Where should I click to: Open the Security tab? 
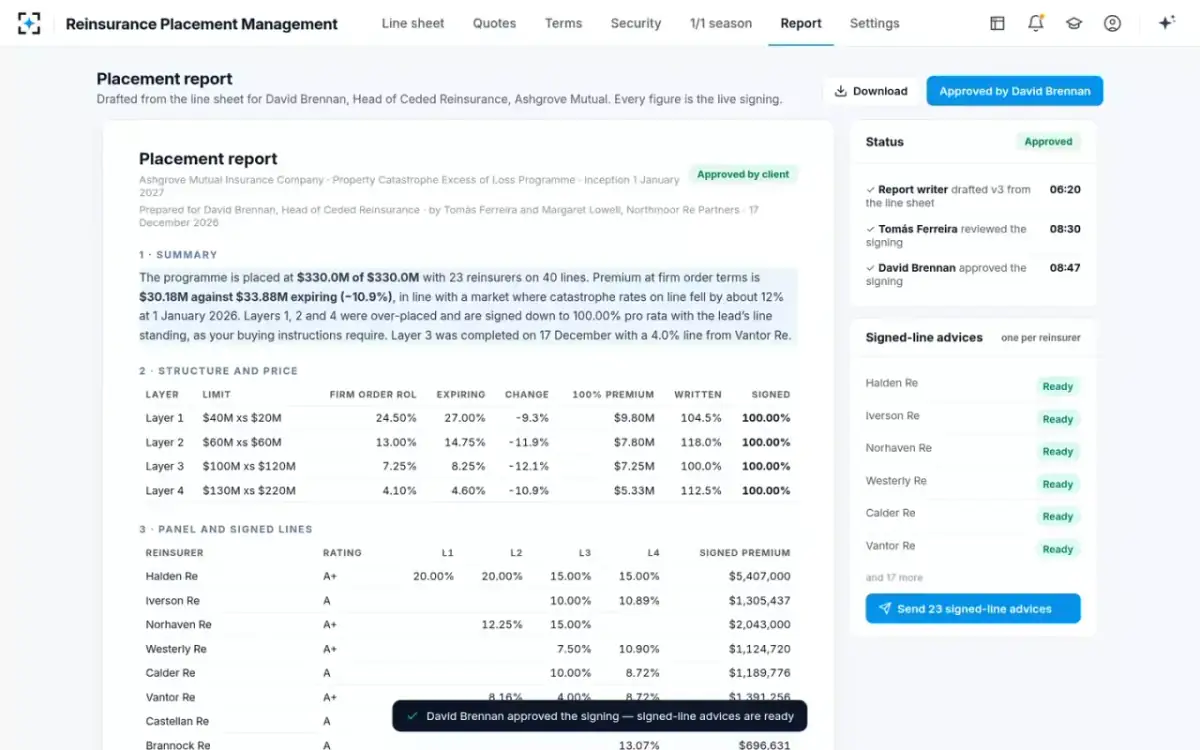point(636,23)
